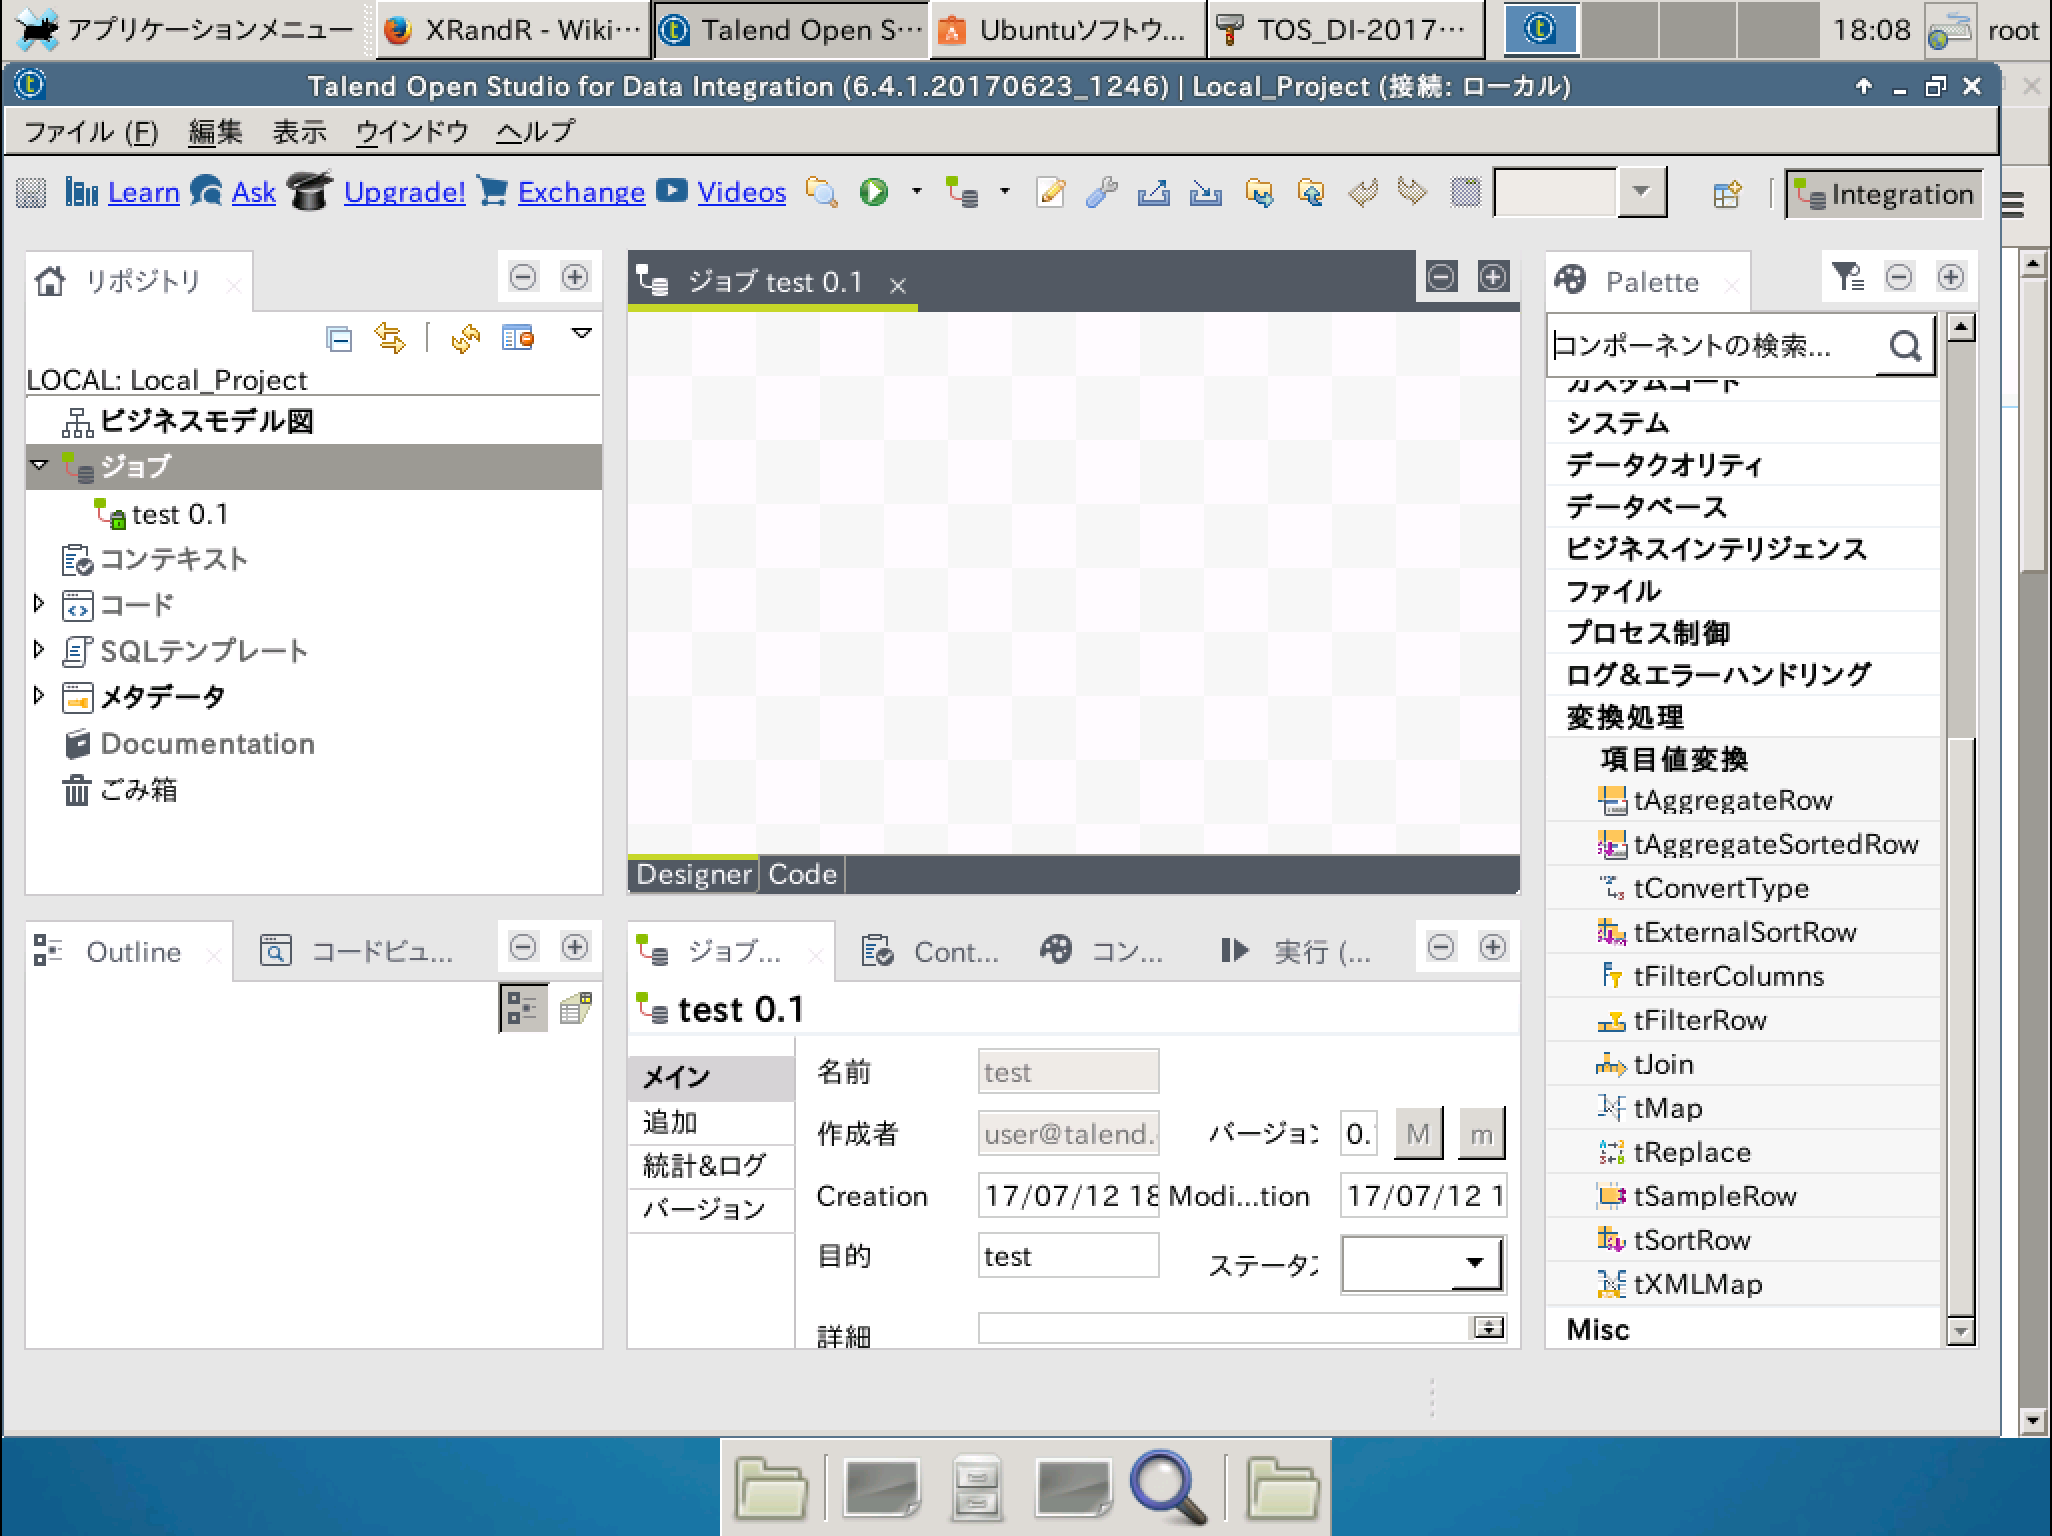Switch the editor to the Code view

pyautogui.click(x=802, y=874)
